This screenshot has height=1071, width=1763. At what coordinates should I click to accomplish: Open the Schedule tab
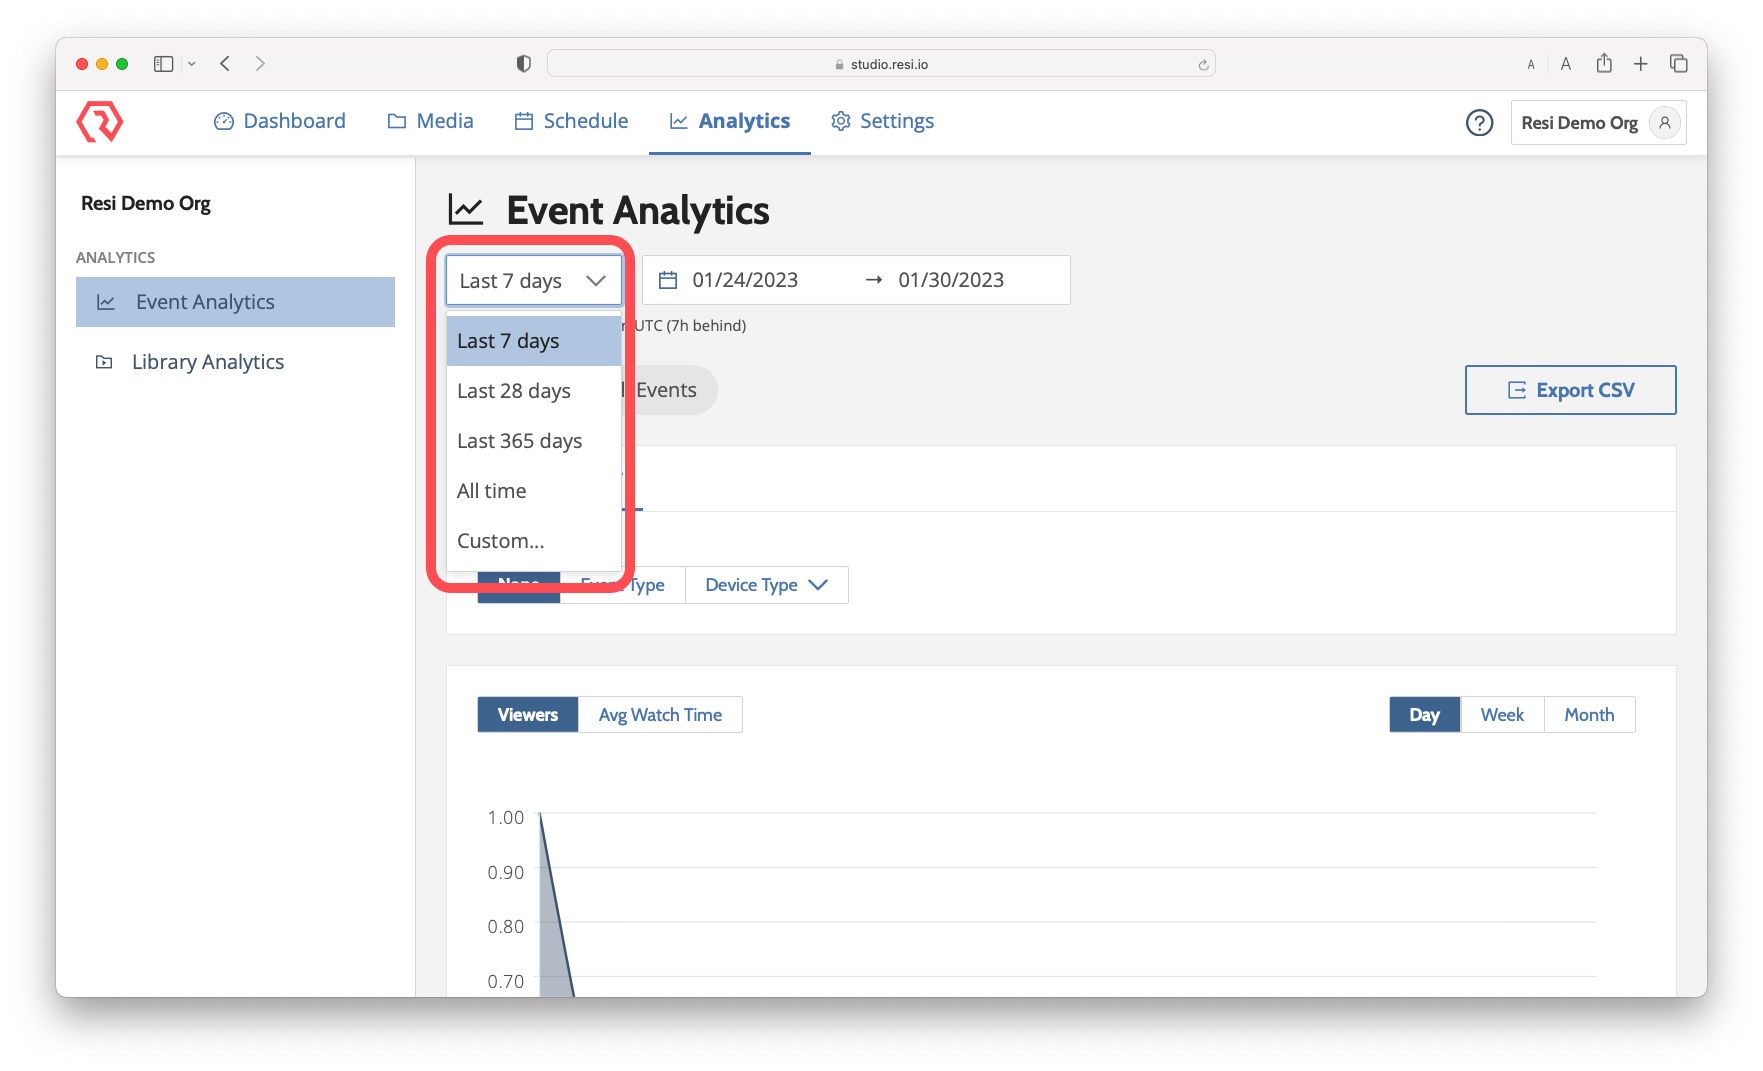point(571,121)
